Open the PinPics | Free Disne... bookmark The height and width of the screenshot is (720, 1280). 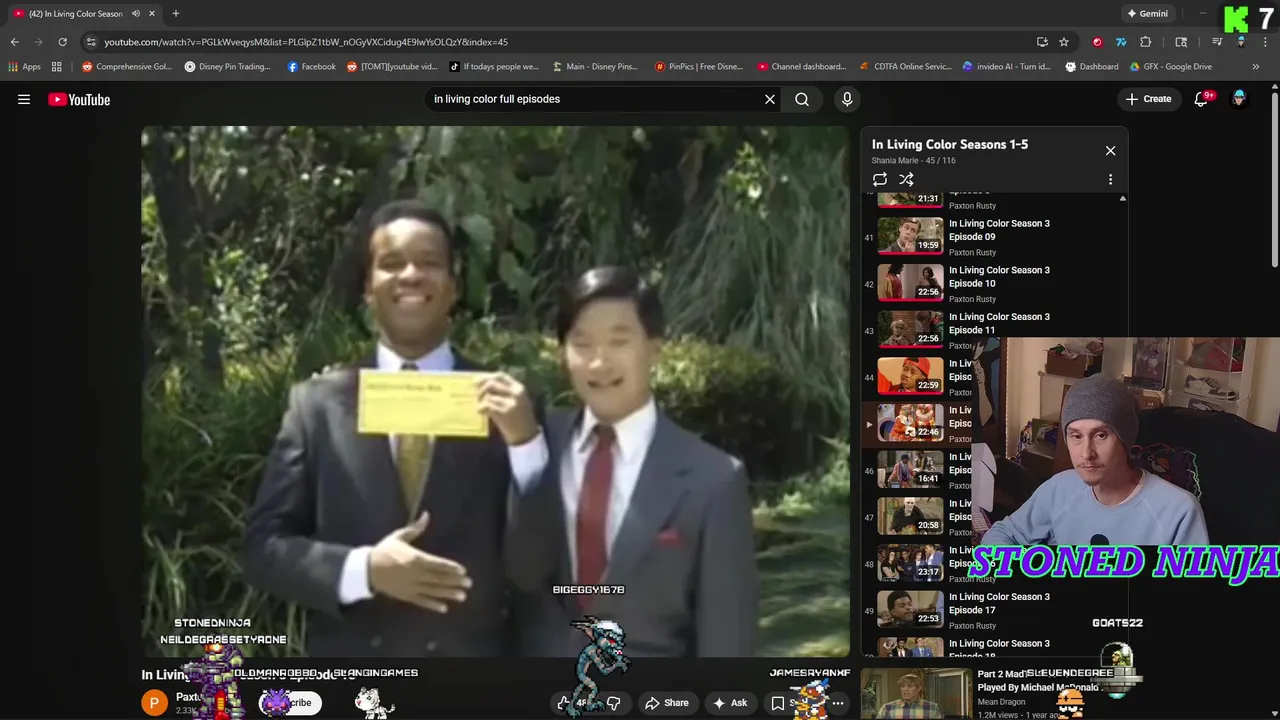pyautogui.click(x=698, y=67)
